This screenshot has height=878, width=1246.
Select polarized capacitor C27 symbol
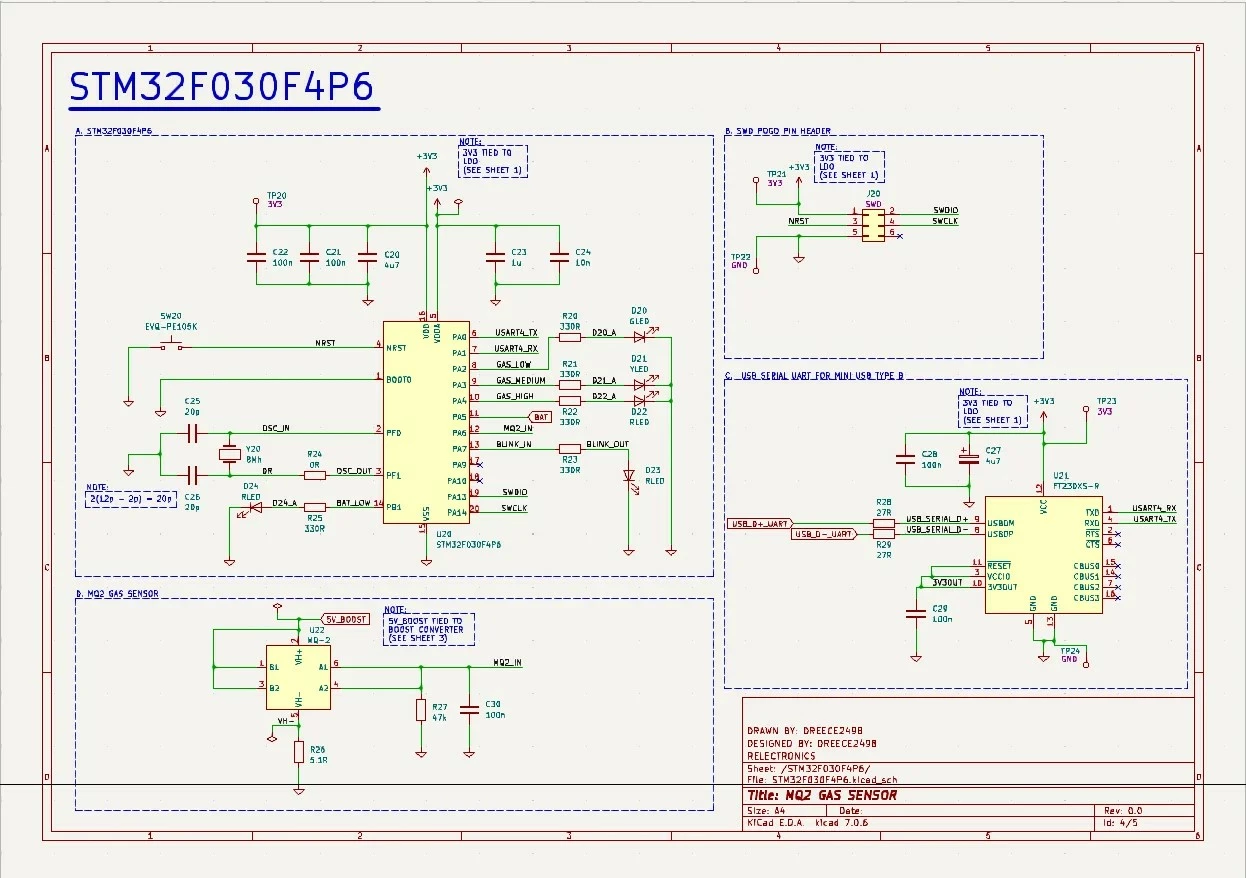tap(968, 458)
